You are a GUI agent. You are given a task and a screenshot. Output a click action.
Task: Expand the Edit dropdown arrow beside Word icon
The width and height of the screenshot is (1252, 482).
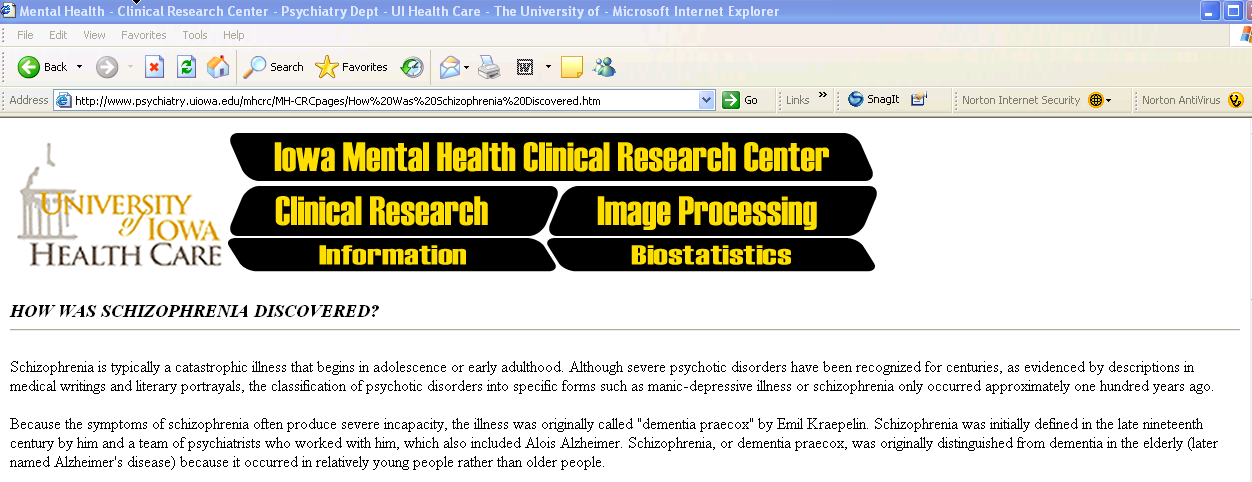click(548, 67)
